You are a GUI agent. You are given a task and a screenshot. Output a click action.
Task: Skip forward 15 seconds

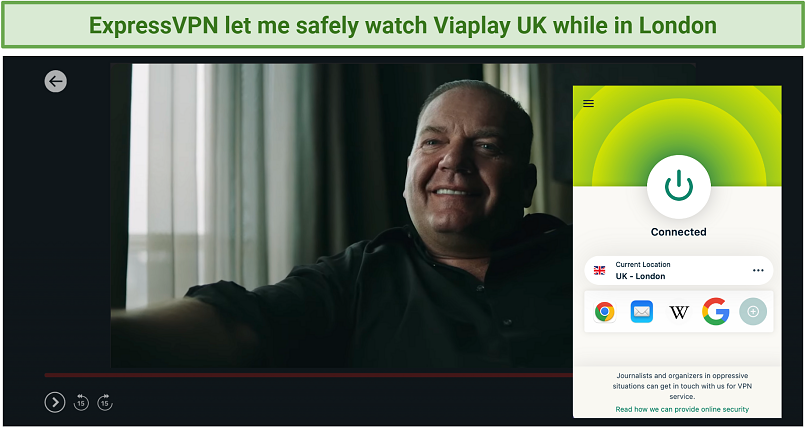tap(105, 402)
